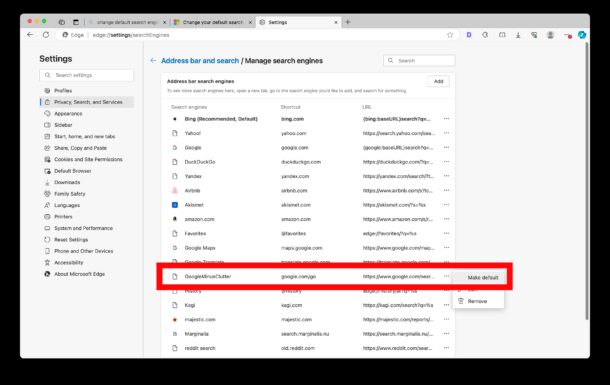Open the Languages settings section
Image resolution: width=610 pixels, height=385 pixels.
(x=87, y=205)
